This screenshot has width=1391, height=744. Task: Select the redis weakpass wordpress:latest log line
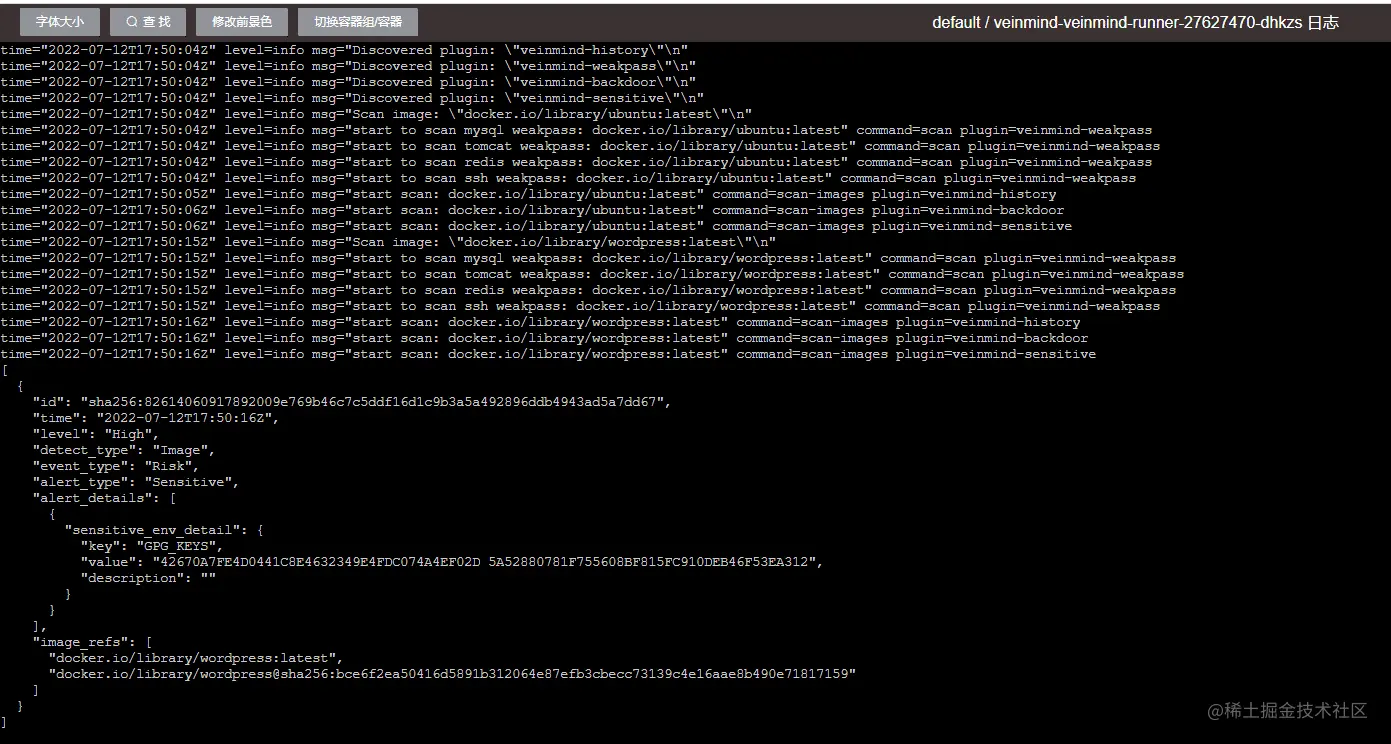tap(588, 290)
